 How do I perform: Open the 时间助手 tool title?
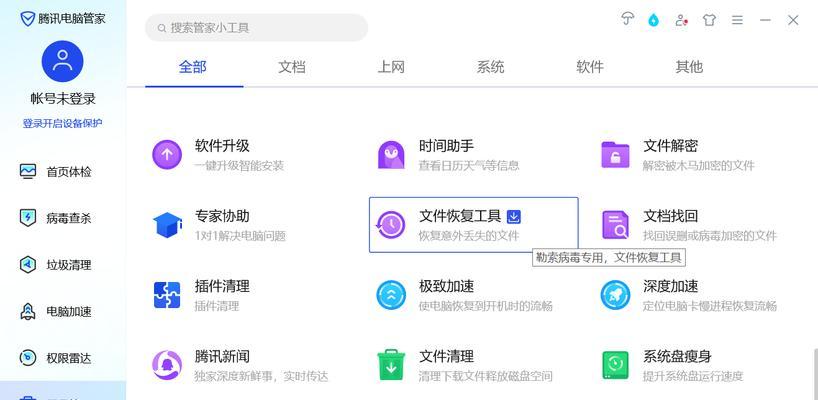point(446,146)
